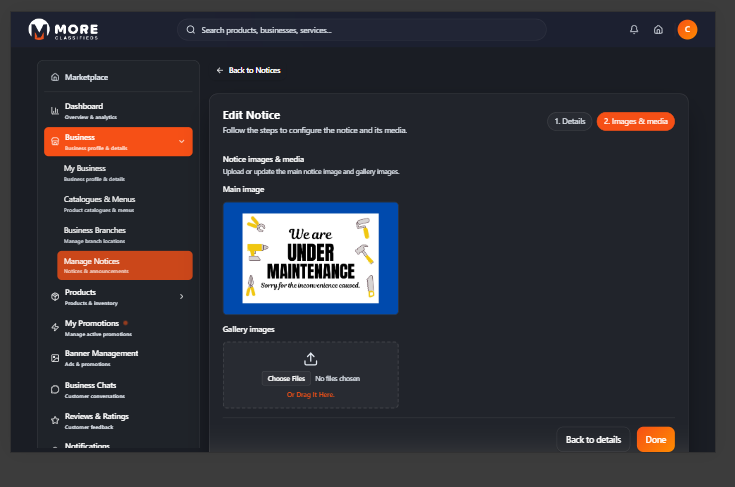735x487 pixels.
Task: Expand the Products section chevron
Action: point(181,296)
